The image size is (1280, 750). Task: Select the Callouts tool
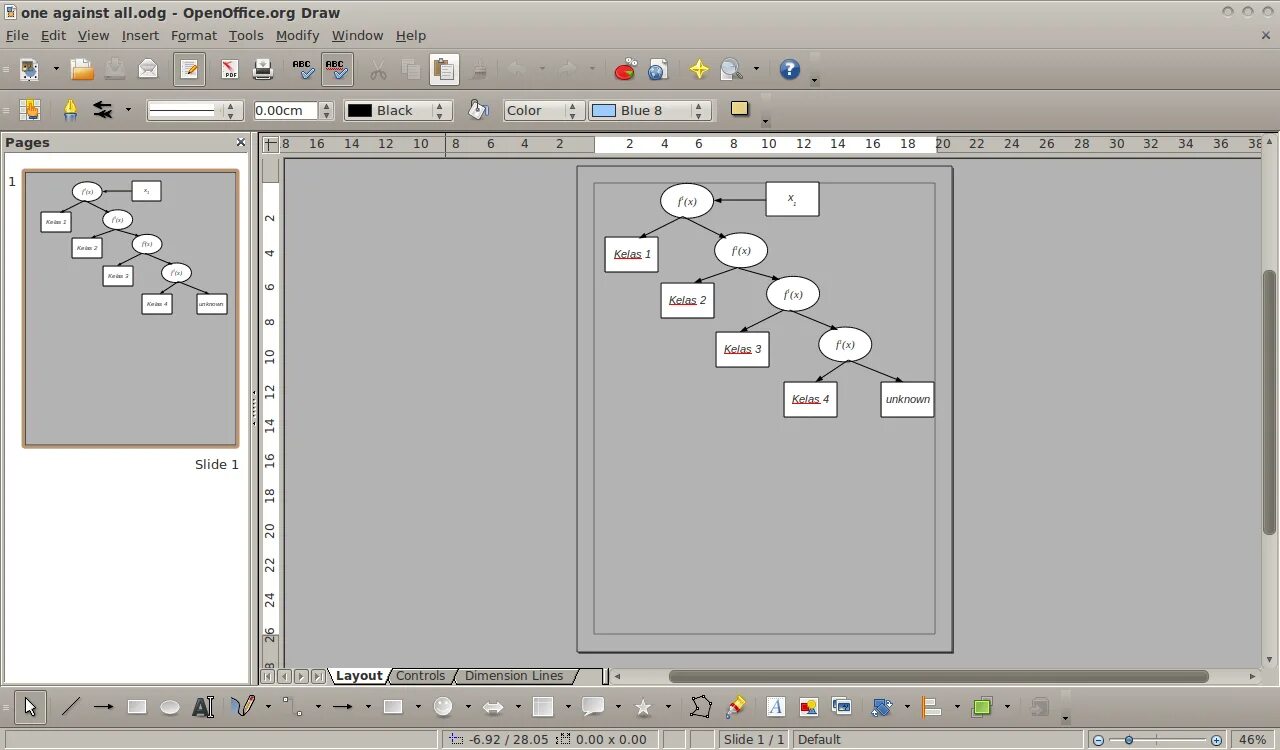(x=593, y=707)
